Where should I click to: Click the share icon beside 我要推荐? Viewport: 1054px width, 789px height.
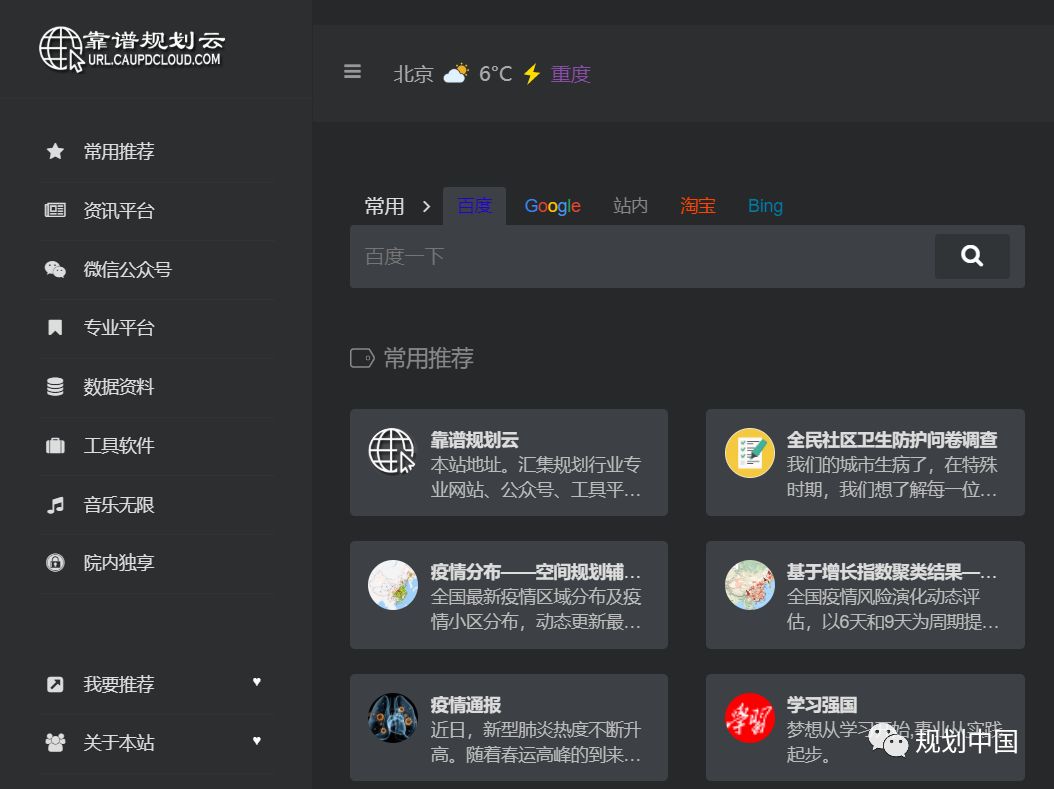point(55,684)
